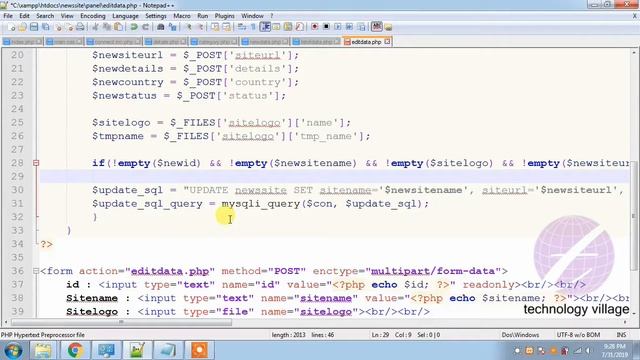Toggle synchronize vertical scrolling
This screenshot has height=360, width=640.
(x=215, y=27)
